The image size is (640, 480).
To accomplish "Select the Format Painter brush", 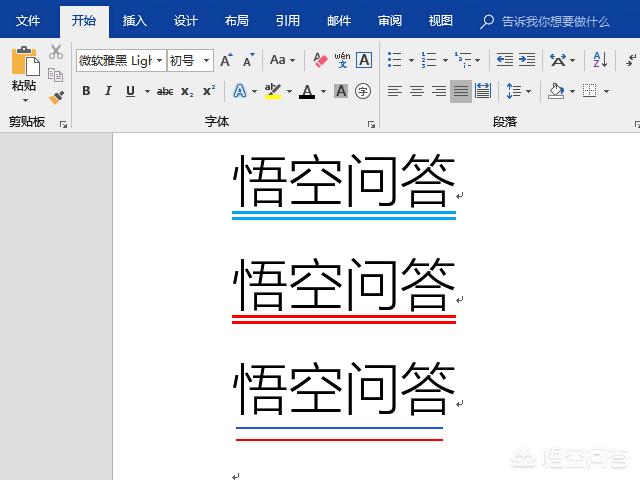I will point(56,98).
